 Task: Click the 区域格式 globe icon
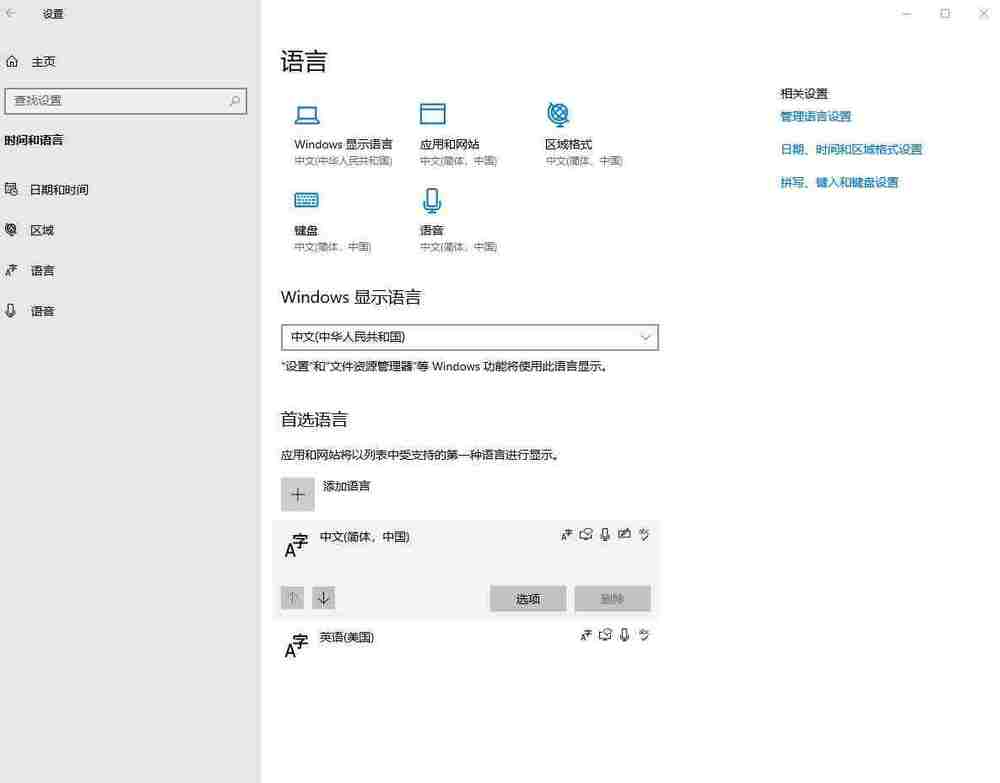[x=558, y=113]
